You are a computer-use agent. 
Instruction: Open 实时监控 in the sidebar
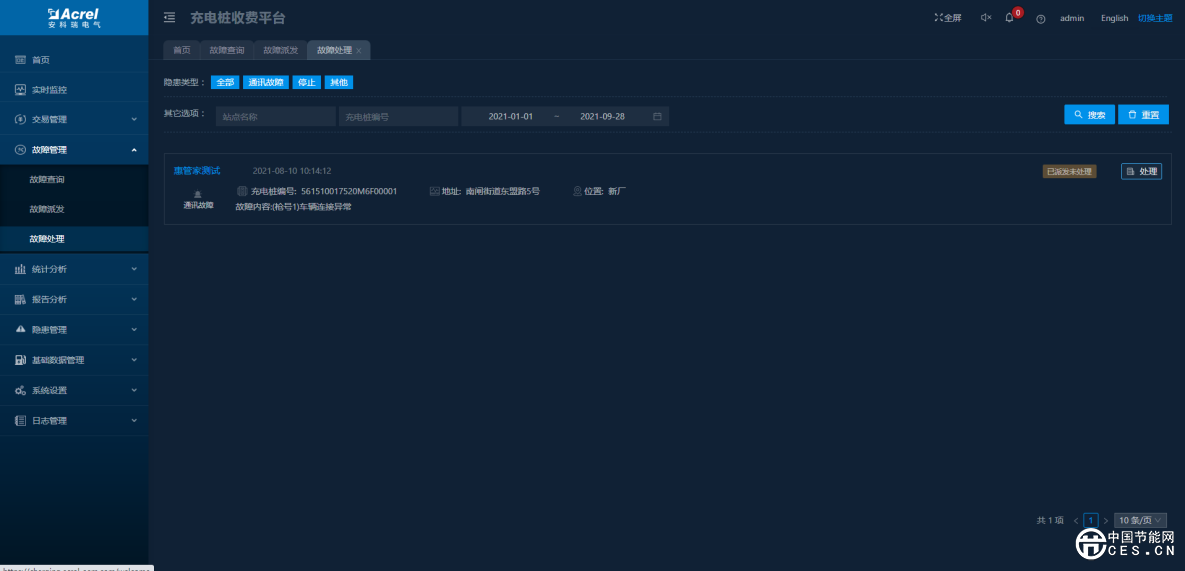[x=74, y=90]
